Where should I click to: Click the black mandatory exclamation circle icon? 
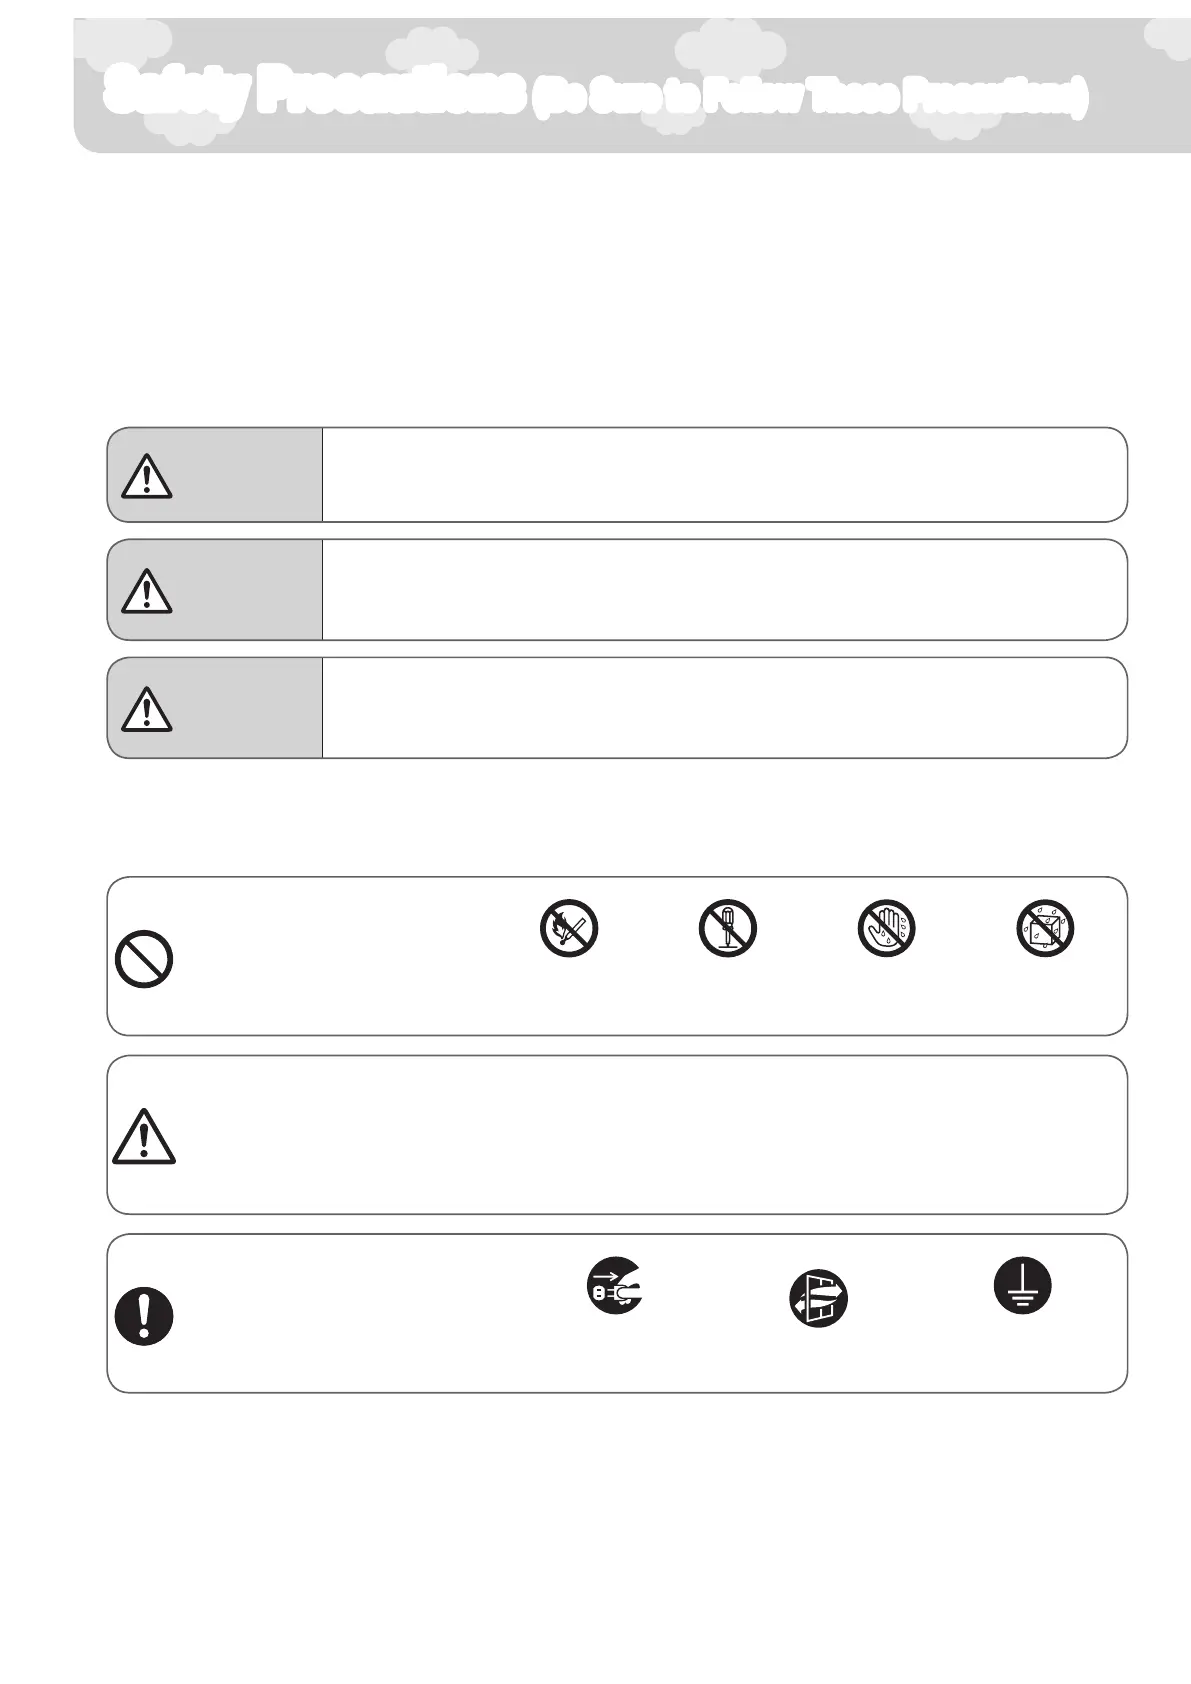point(144,1317)
